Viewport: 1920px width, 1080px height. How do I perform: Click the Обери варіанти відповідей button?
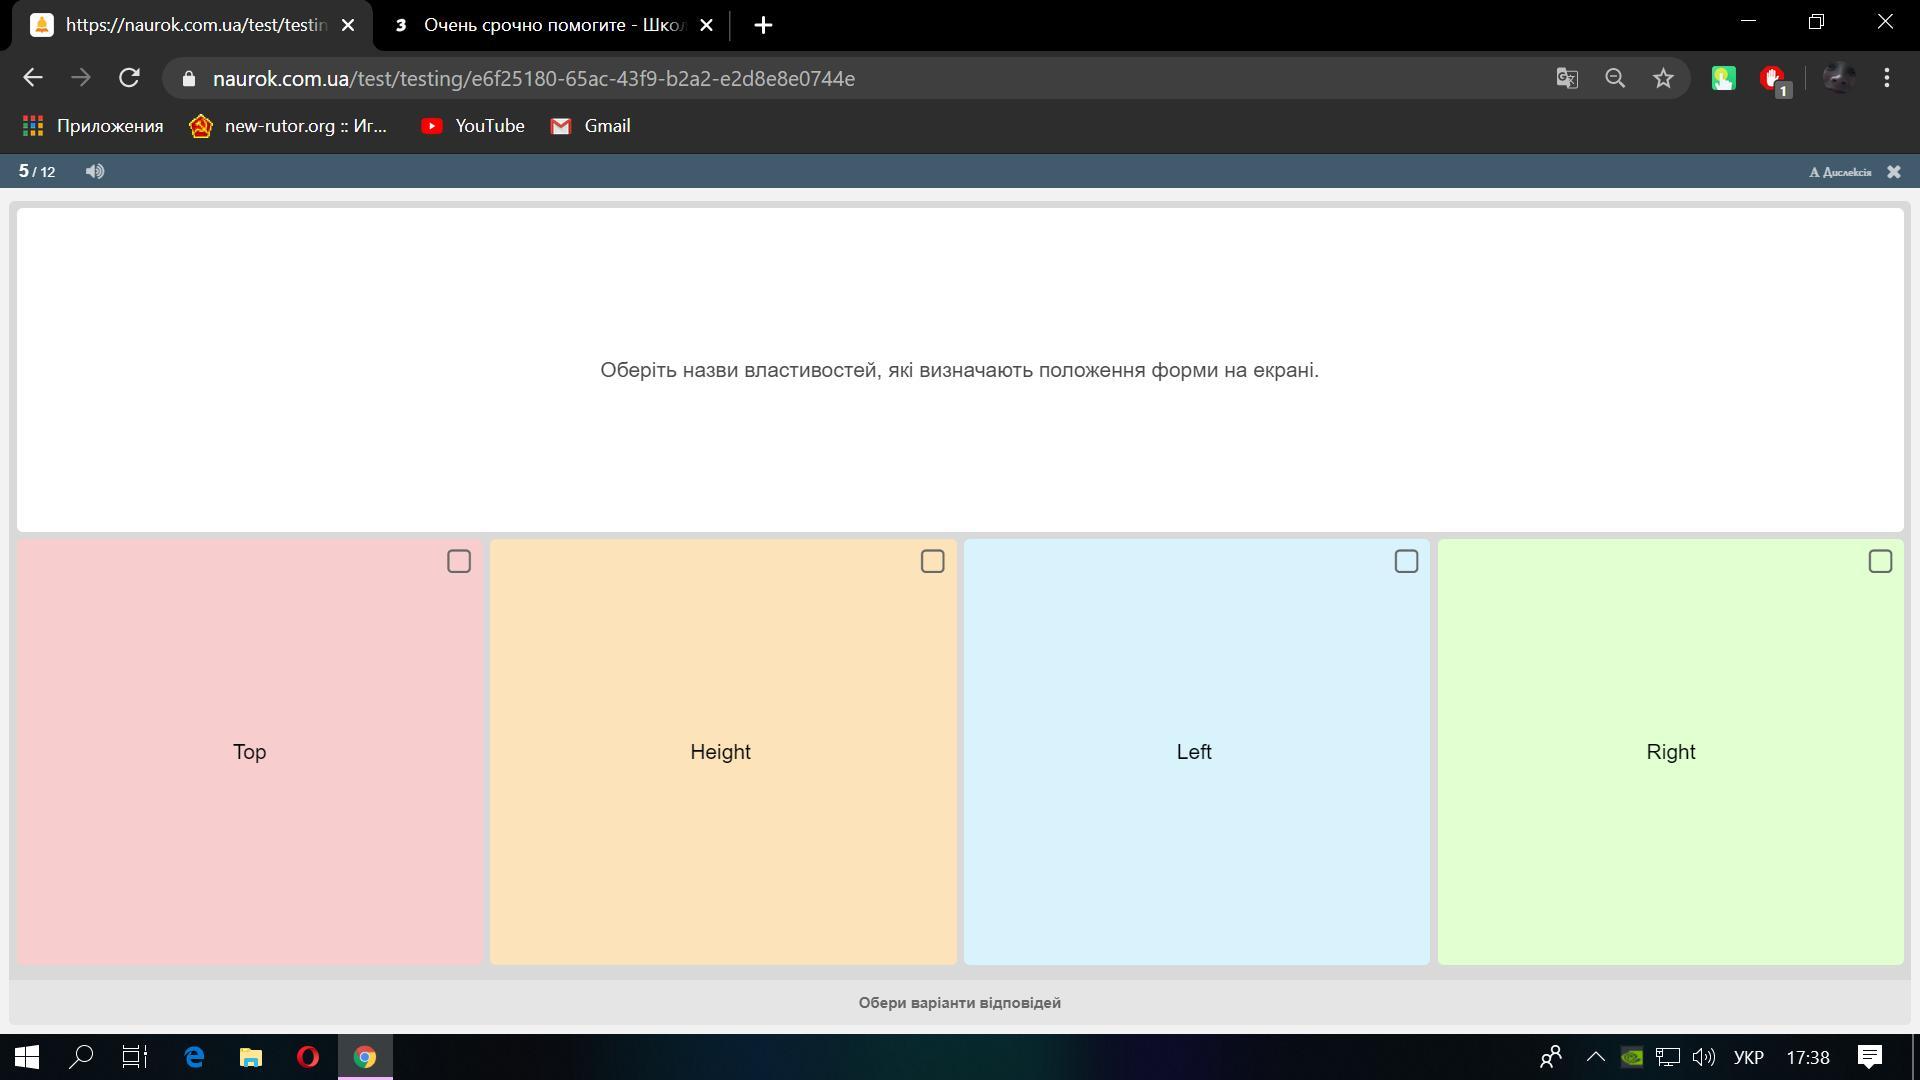[959, 1003]
